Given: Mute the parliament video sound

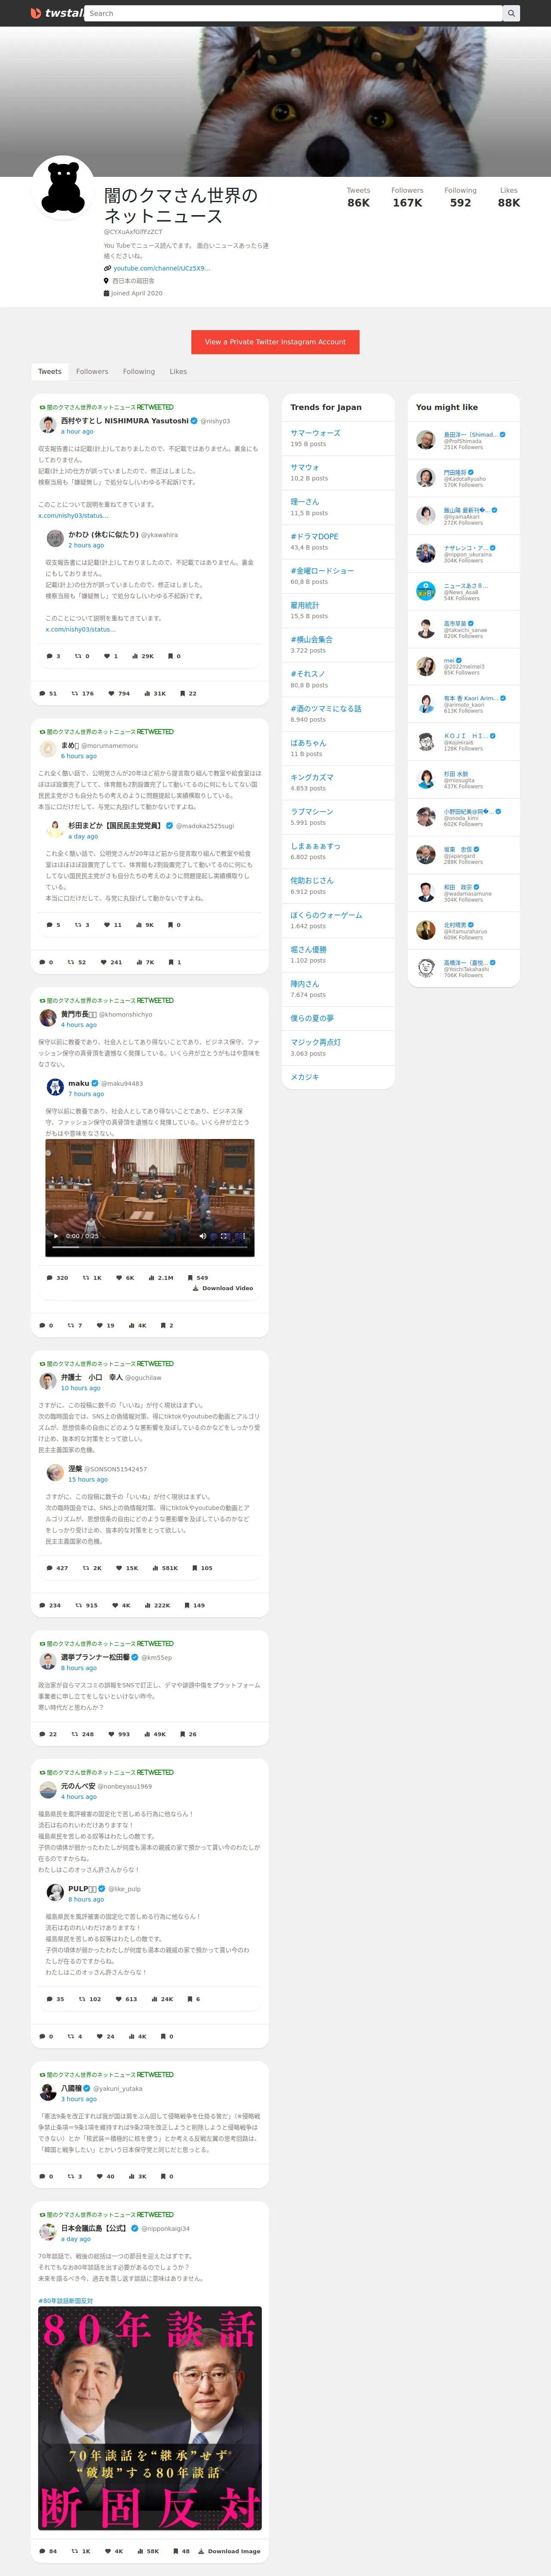Looking at the screenshot, I should pos(203,1236).
